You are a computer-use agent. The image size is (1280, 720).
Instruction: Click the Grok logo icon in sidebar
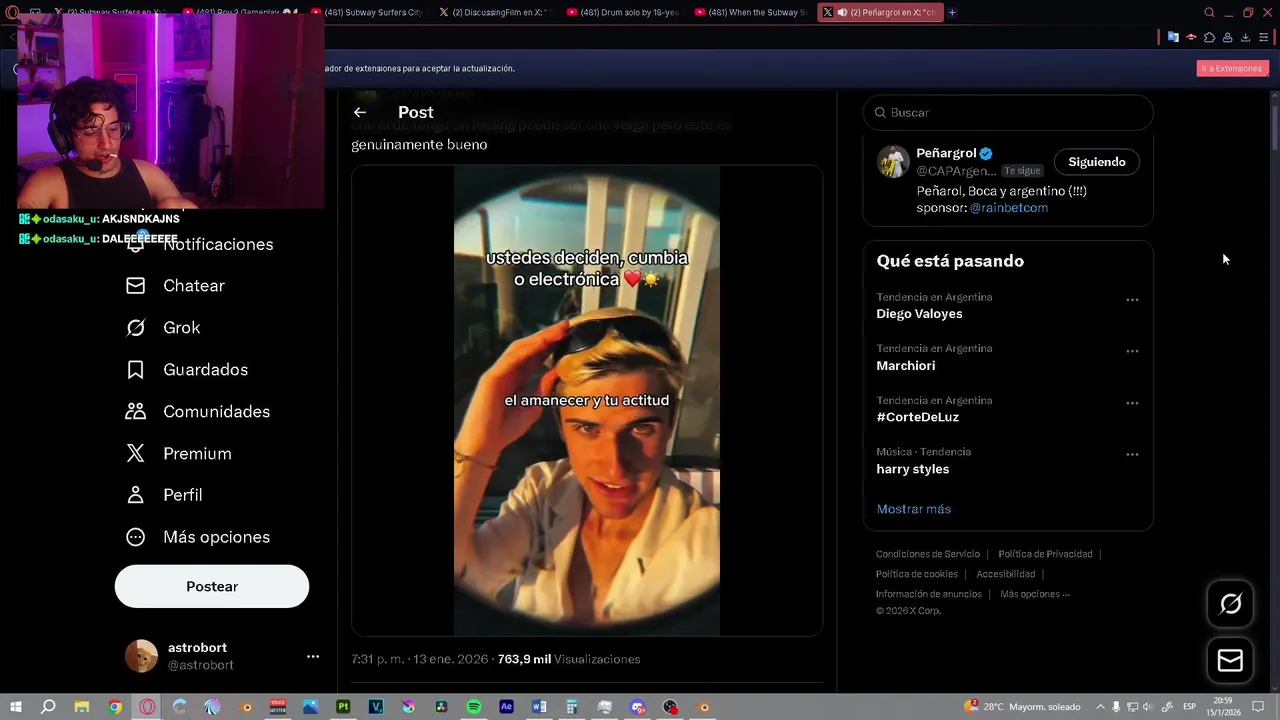[136, 328]
